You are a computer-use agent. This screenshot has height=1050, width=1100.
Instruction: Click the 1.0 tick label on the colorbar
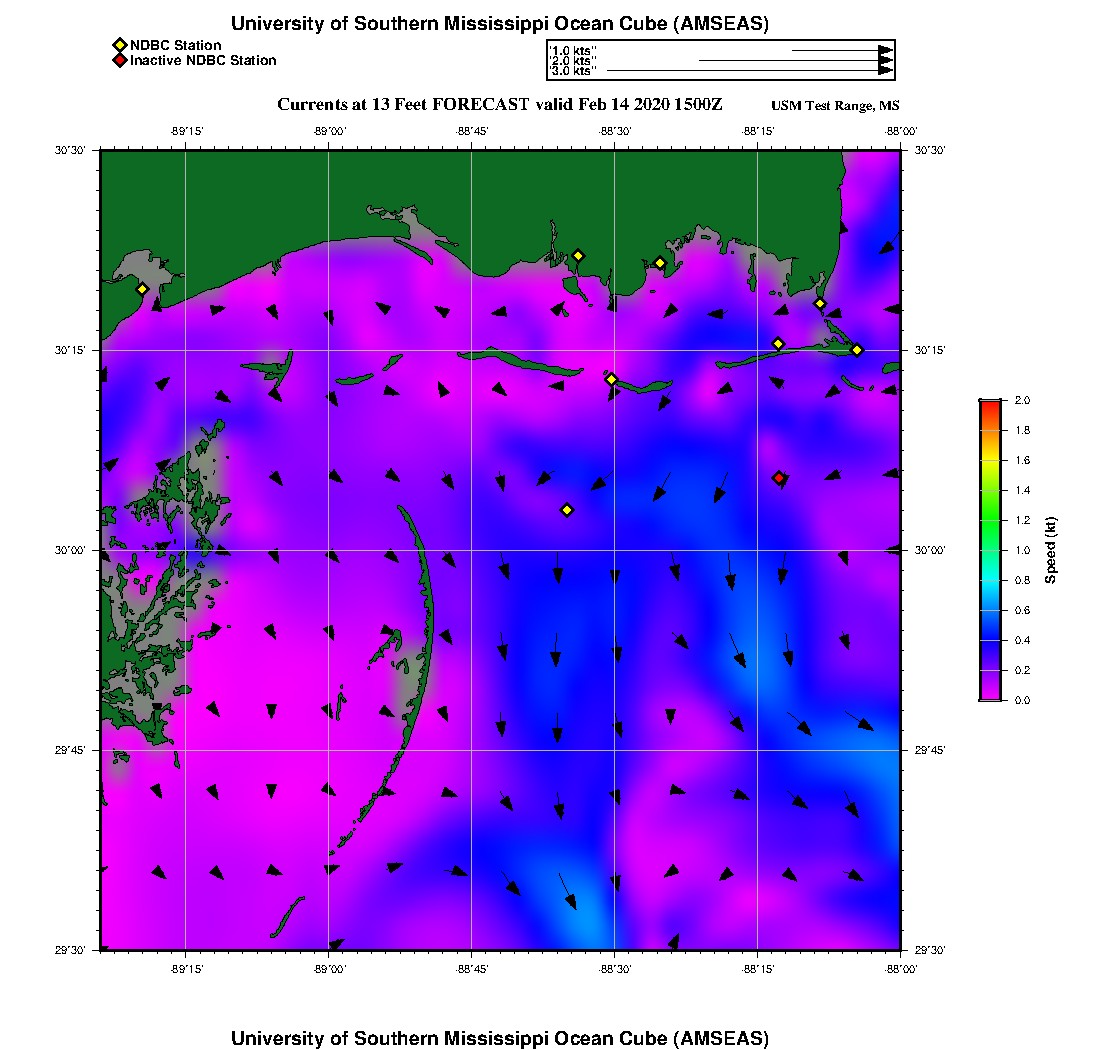1022,550
